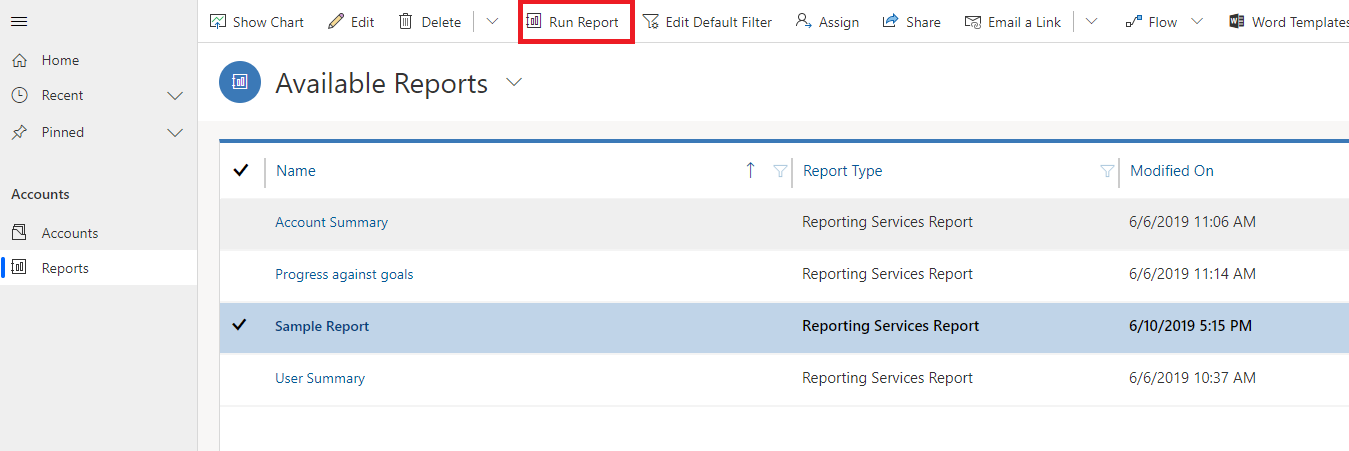
Task: Run the selected report
Action: (x=574, y=22)
